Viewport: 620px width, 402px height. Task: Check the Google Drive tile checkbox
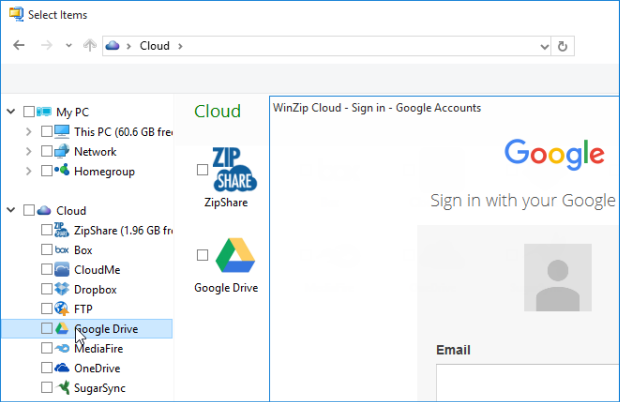(x=202, y=255)
